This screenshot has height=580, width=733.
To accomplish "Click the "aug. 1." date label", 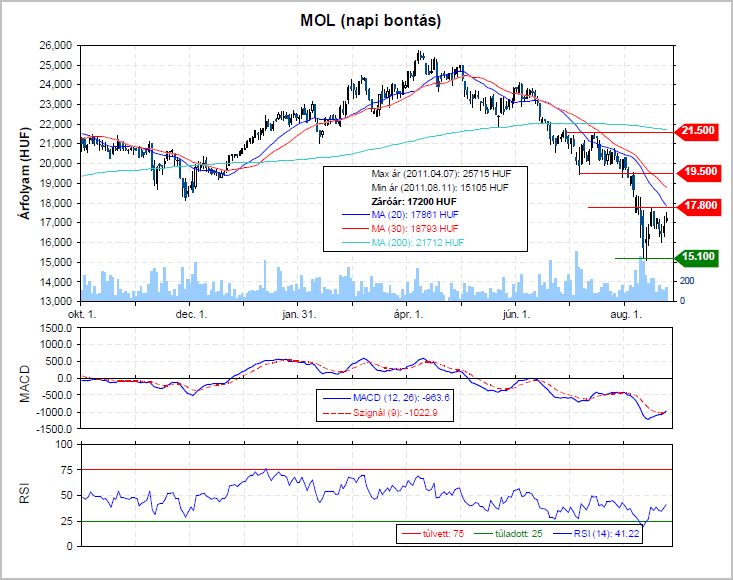I will [626, 315].
